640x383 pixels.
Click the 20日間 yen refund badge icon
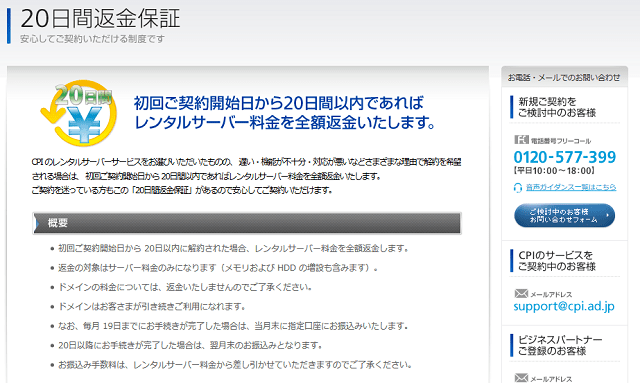(78, 112)
